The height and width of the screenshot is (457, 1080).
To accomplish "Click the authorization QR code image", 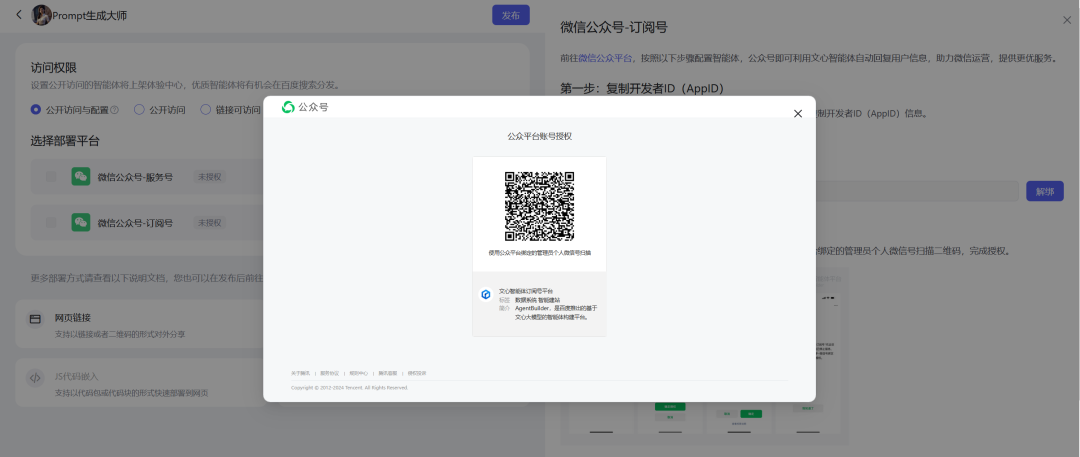I will (x=539, y=205).
